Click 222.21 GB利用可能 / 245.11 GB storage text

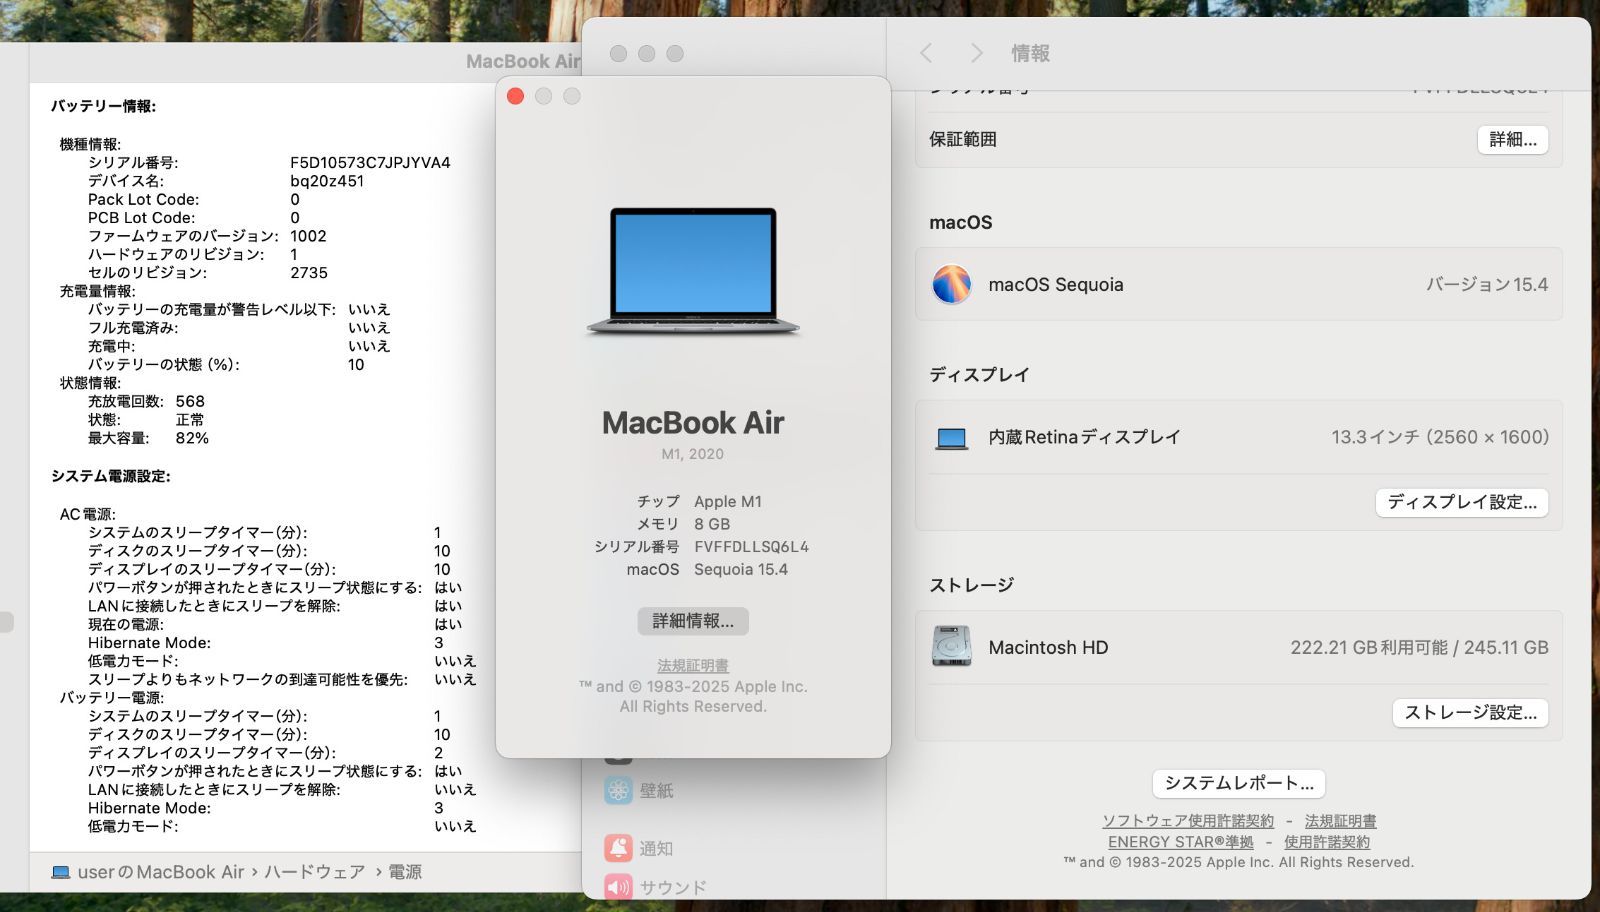click(1419, 647)
